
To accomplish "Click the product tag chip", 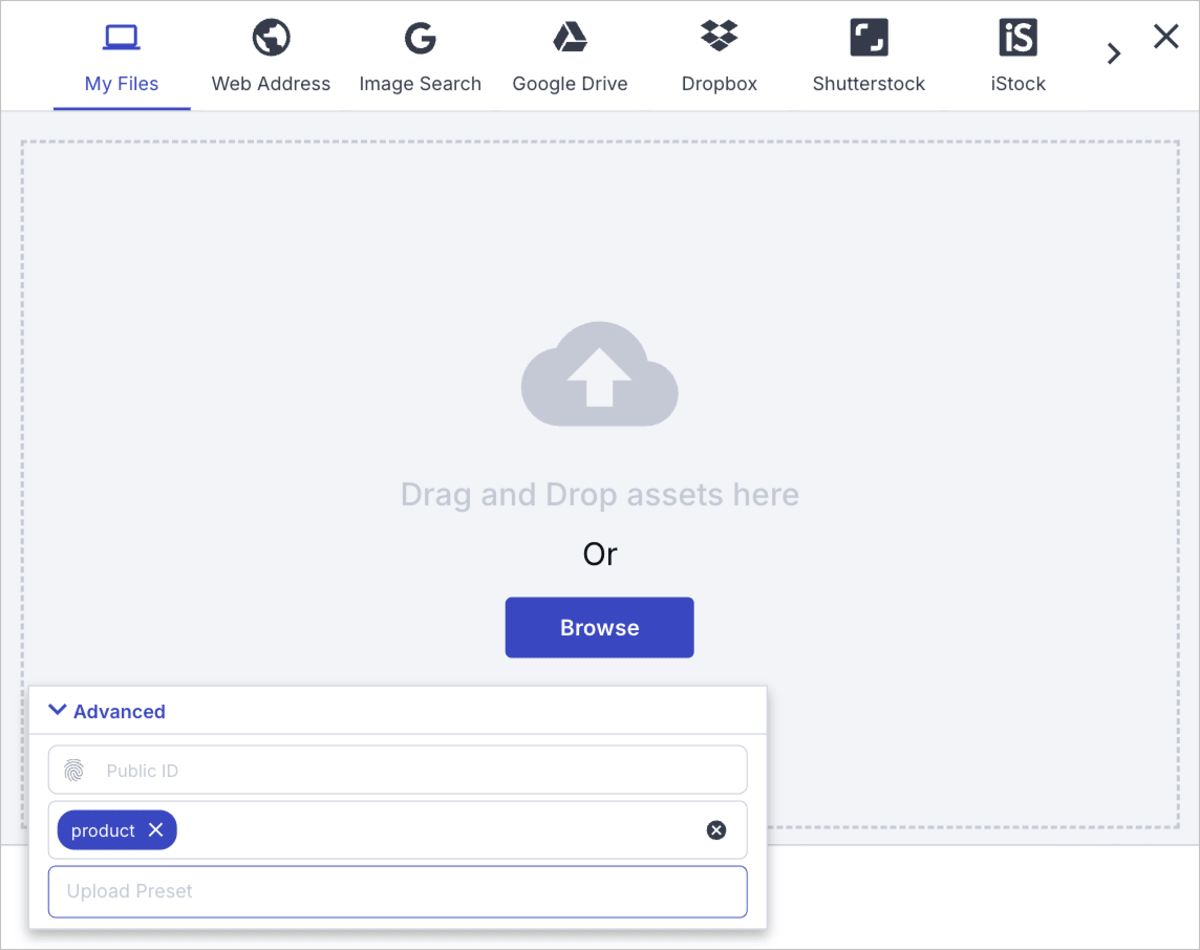I will (x=117, y=830).
